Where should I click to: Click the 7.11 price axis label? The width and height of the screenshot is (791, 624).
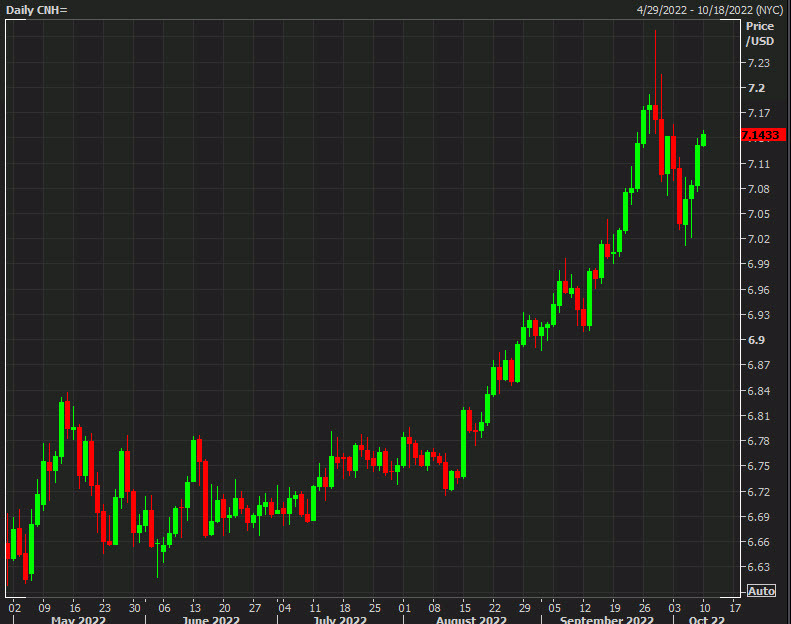click(759, 164)
